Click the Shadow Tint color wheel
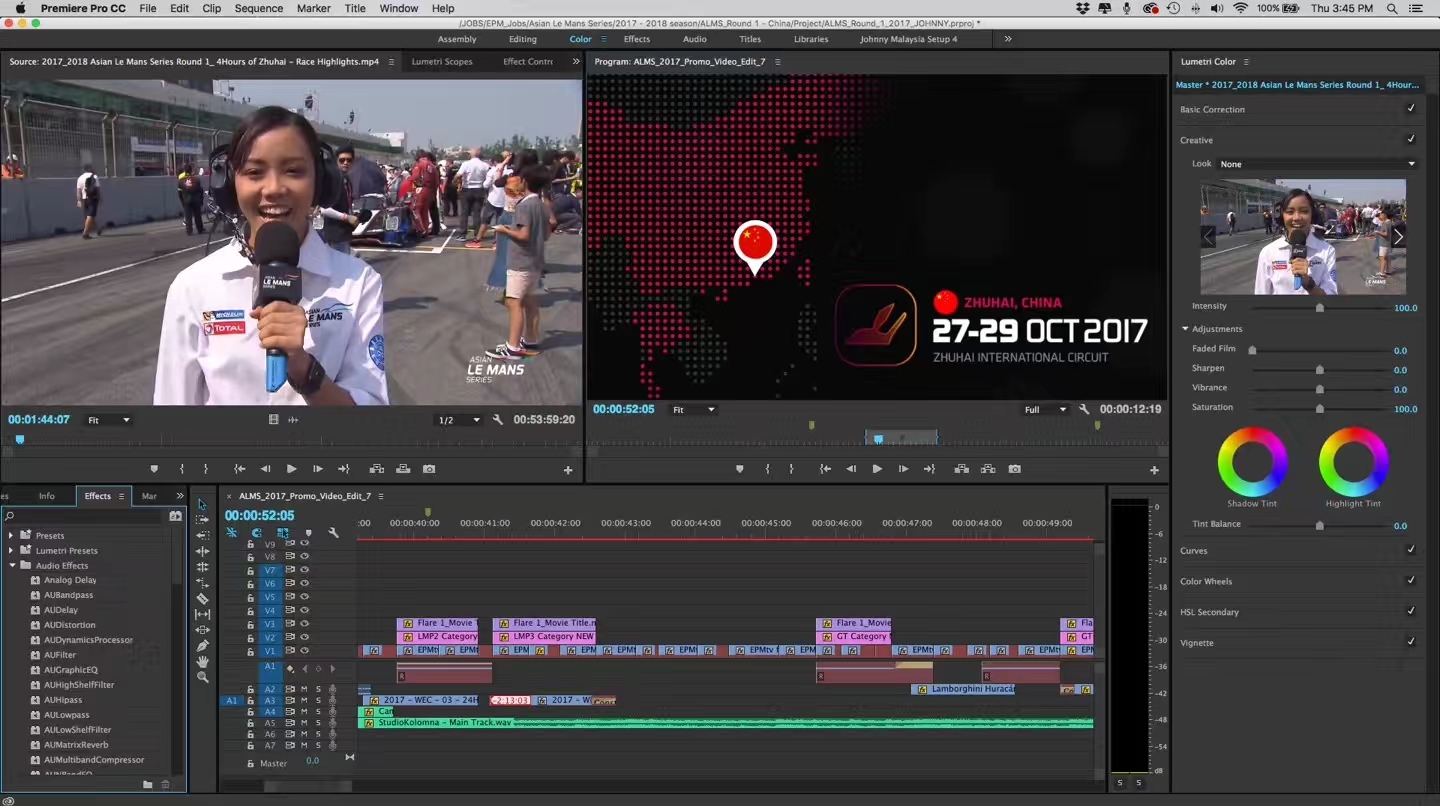Screen dimensions: 1440x806 (1252, 461)
